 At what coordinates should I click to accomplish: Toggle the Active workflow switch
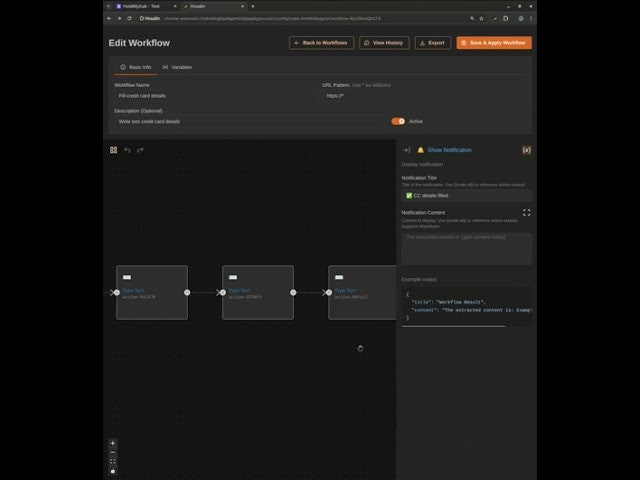[398, 121]
